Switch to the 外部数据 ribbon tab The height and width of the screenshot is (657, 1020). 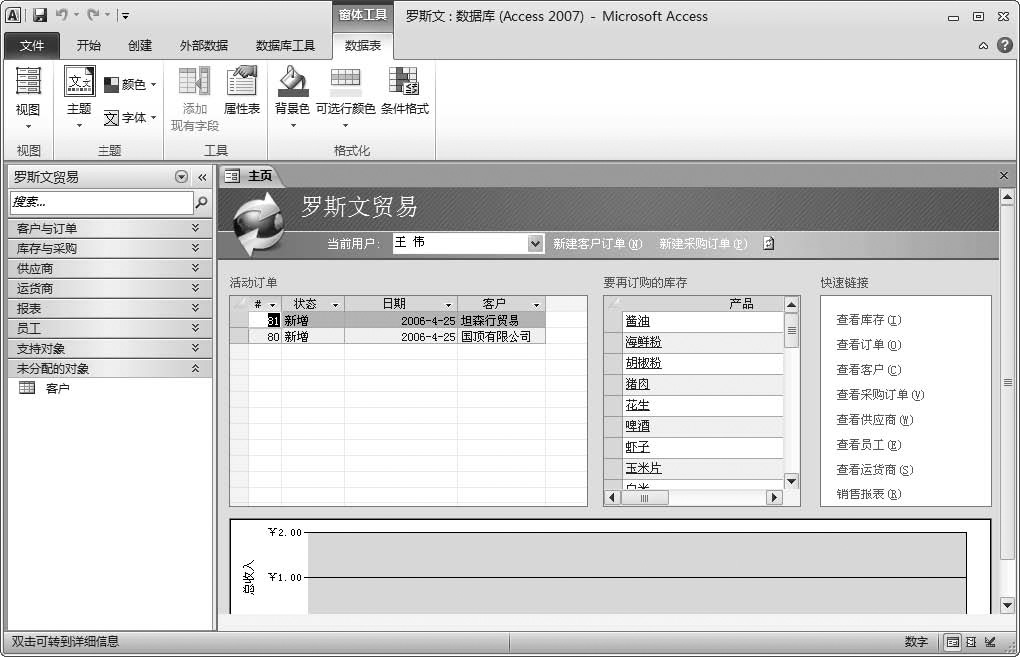click(x=204, y=46)
